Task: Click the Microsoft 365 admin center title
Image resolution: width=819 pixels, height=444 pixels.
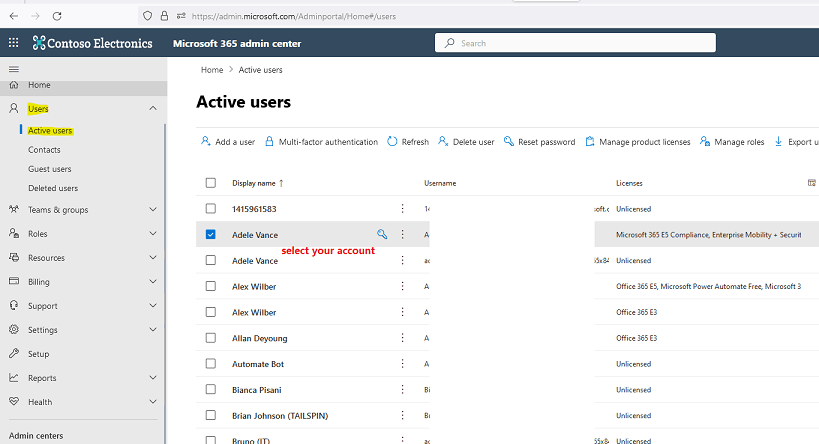Action: click(x=237, y=43)
